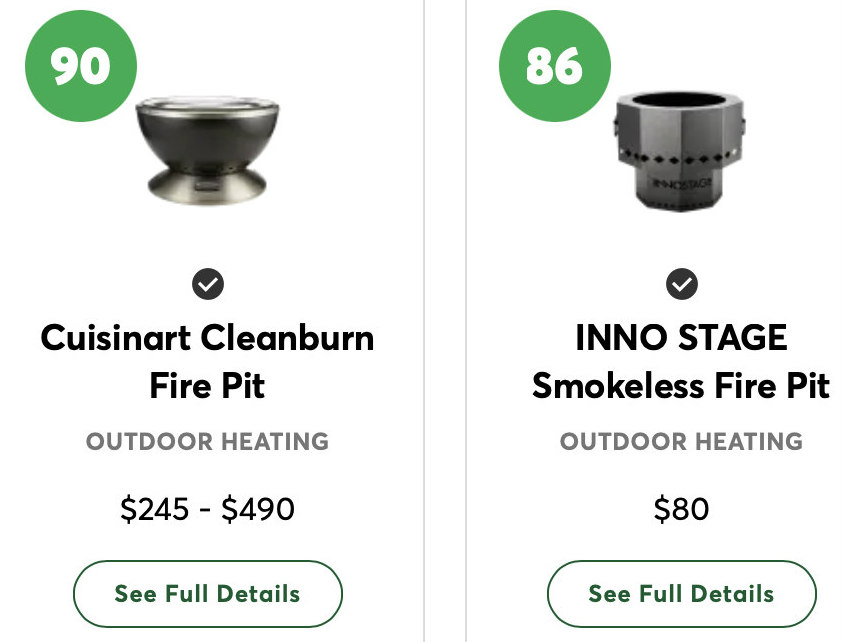Select Outdoor Heating category under Cuisinart
Screen dimensions: 843x642
208,441
